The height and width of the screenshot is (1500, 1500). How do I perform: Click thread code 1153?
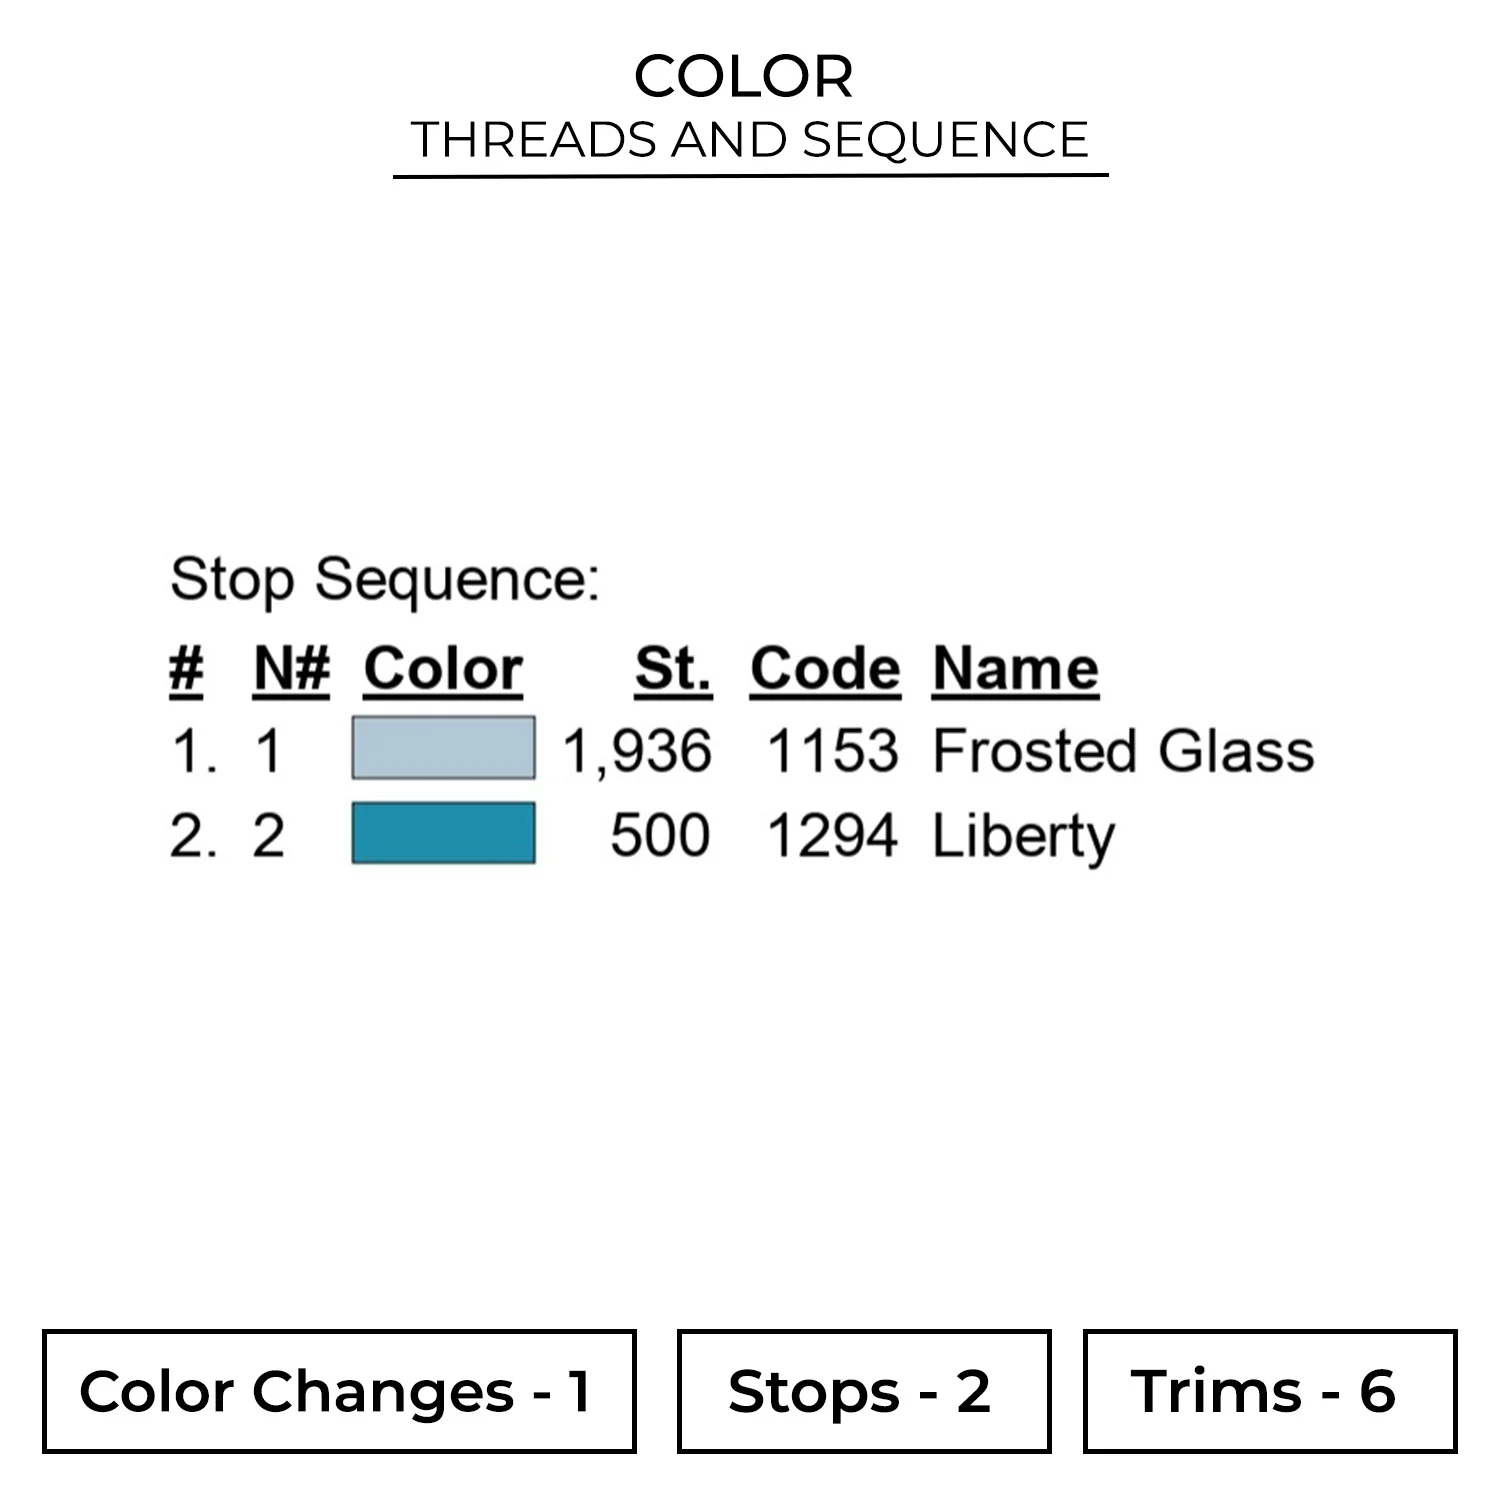click(832, 751)
